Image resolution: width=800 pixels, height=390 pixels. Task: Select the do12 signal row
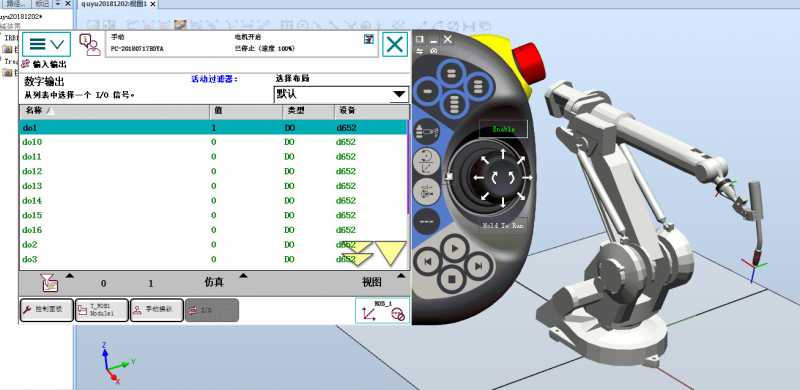[213, 172]
